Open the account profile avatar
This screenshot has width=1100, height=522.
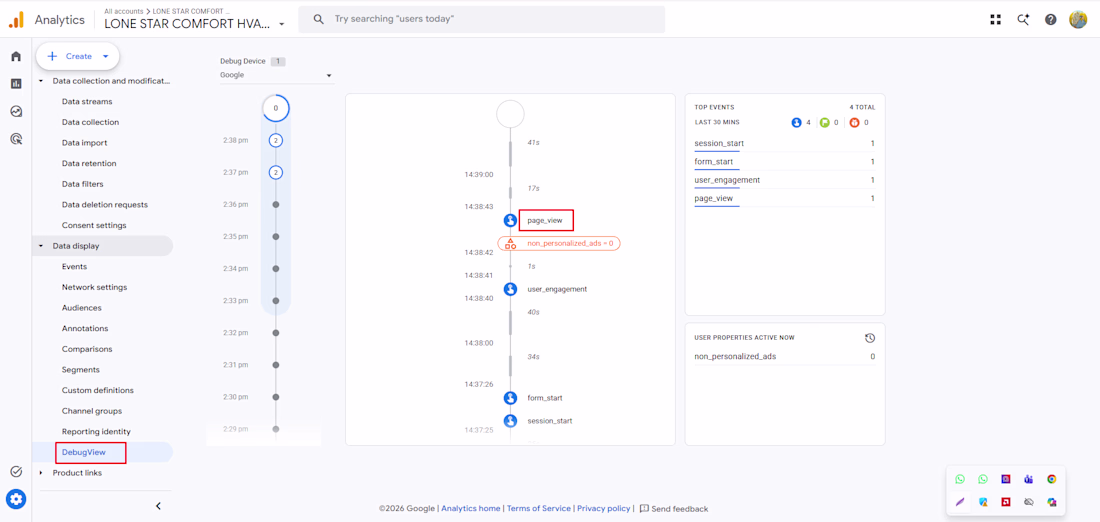(1078, 20)
